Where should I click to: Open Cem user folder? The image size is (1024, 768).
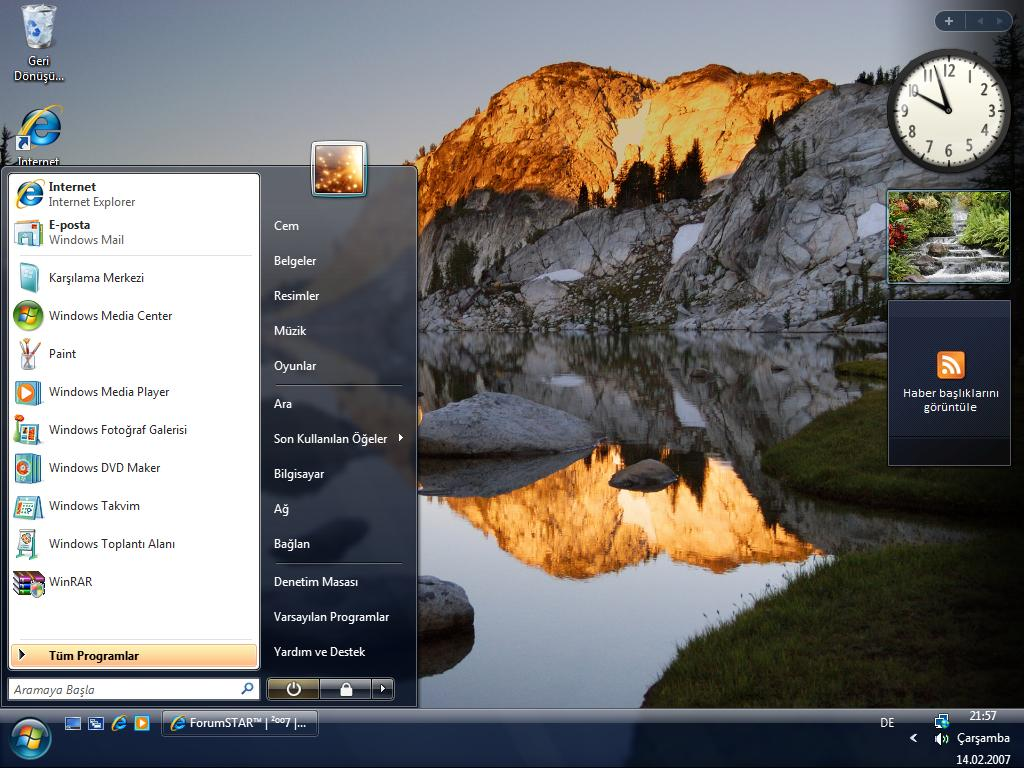[338, 226]
